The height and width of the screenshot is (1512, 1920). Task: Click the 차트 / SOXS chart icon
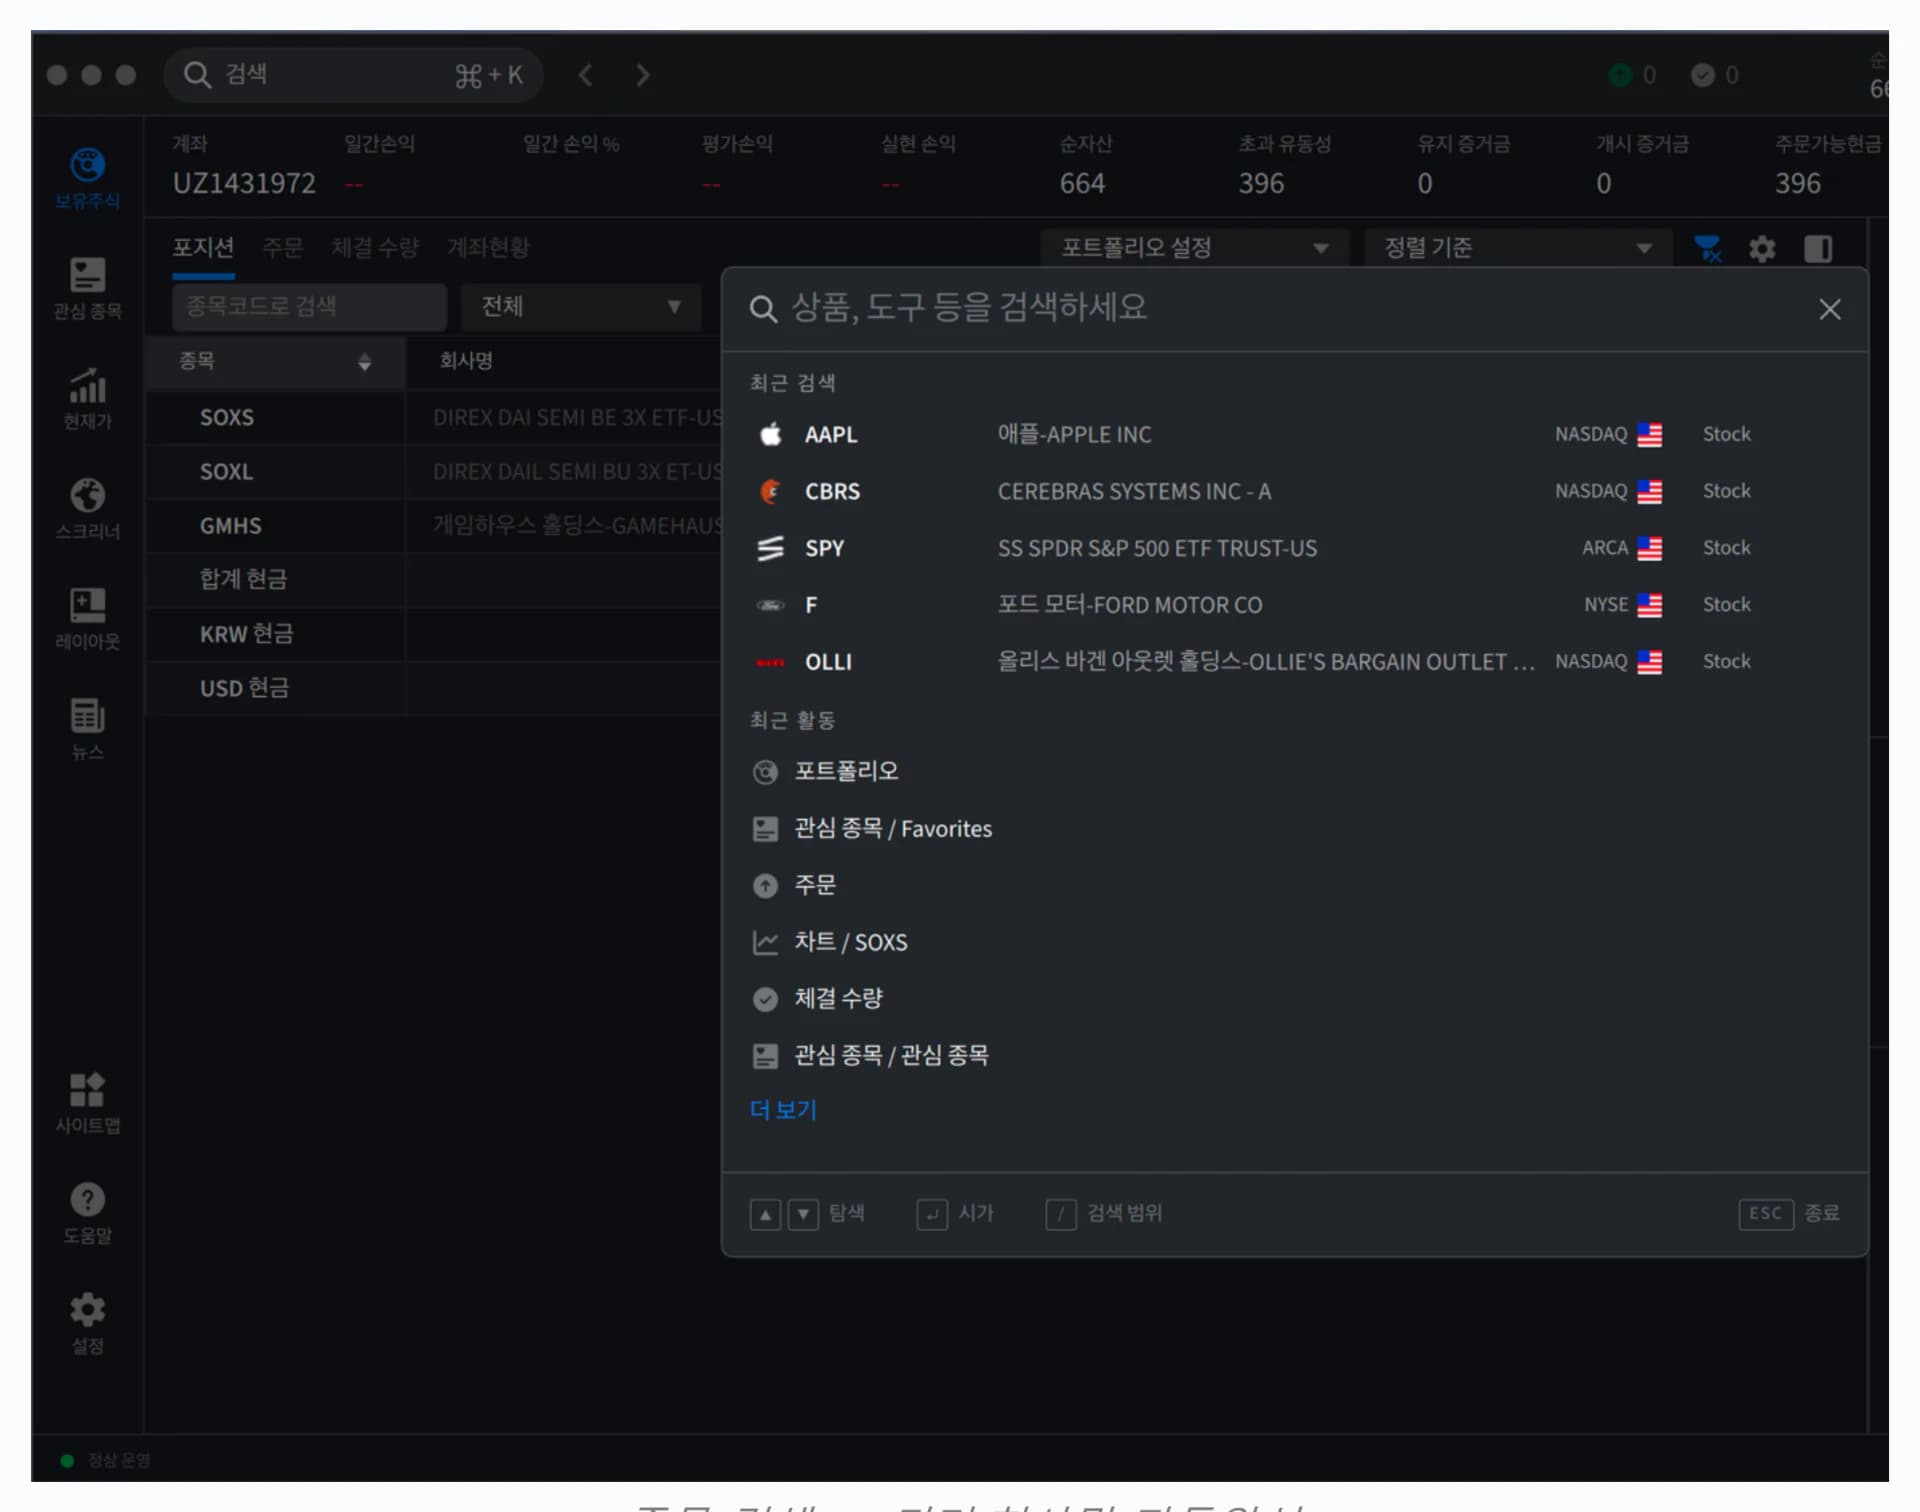[765, 942]
